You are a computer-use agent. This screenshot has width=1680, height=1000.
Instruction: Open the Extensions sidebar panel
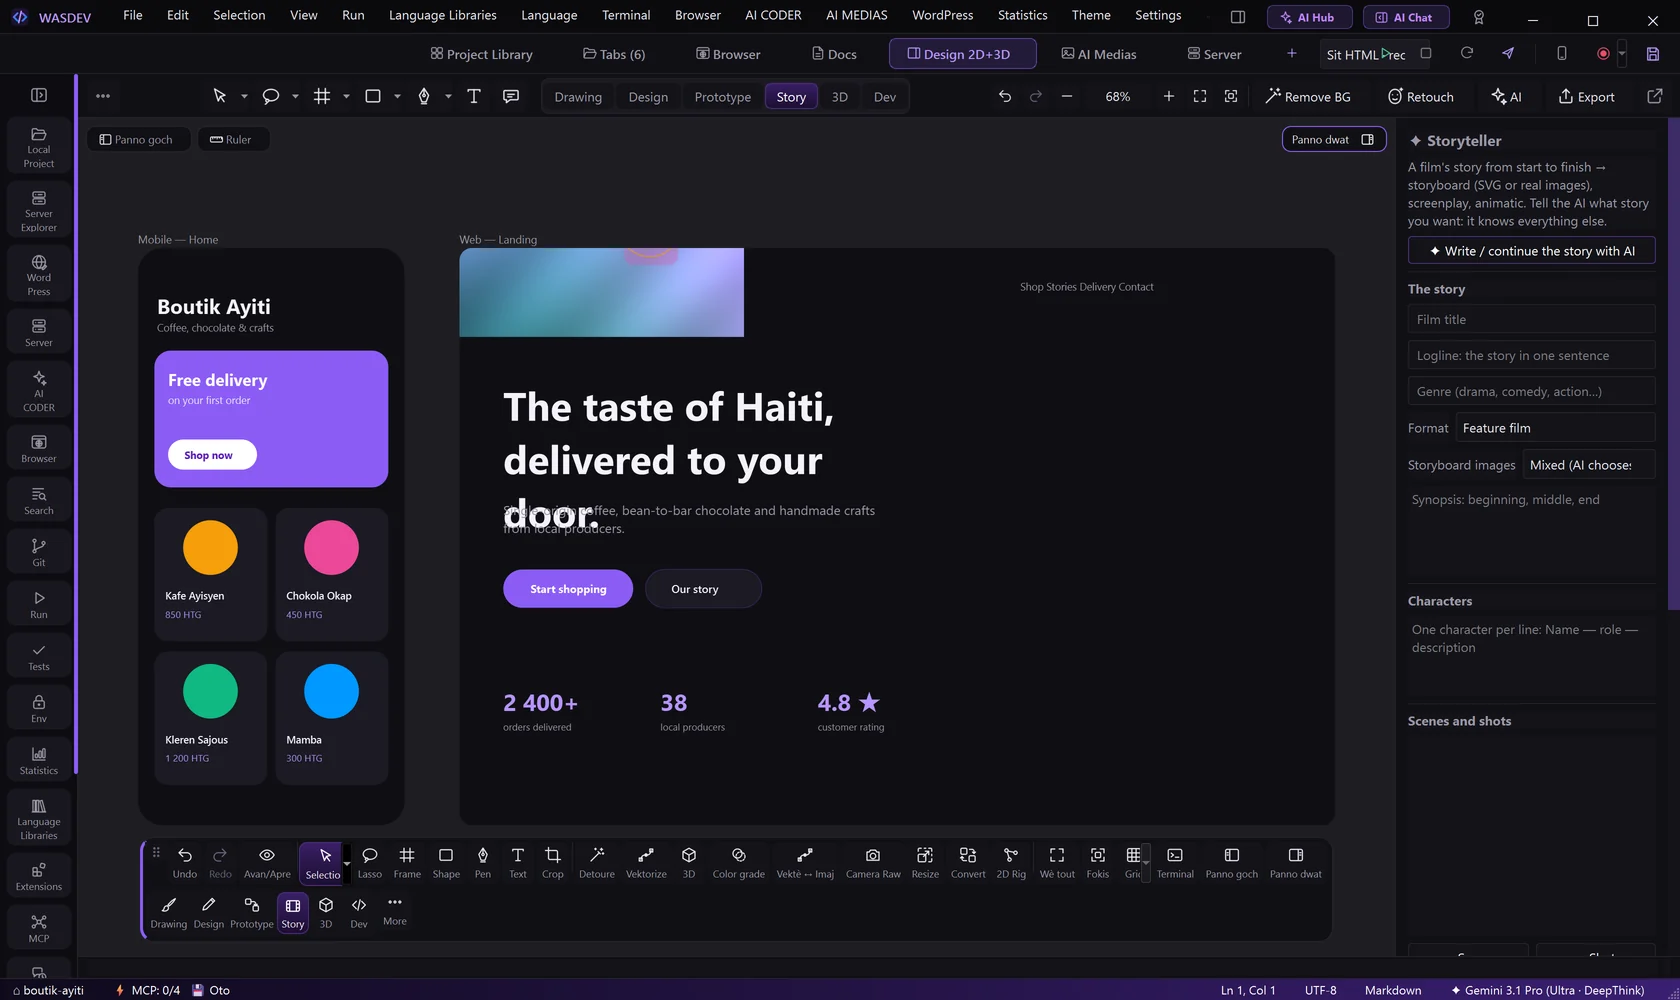[x=39, y=876]
